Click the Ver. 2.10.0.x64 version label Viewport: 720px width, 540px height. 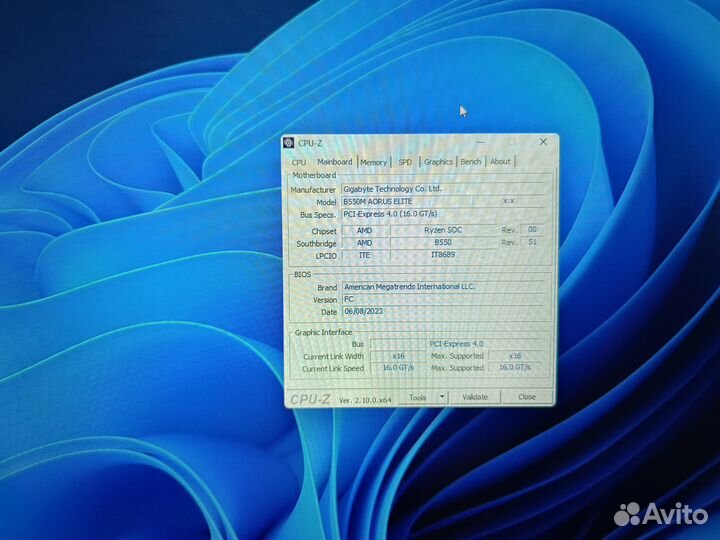pos(366,400)
